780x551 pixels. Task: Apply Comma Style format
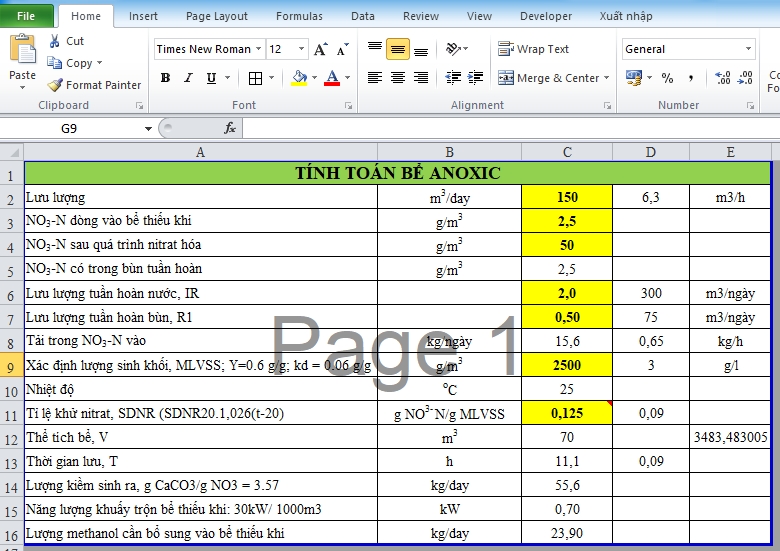(x=690, y=78)
